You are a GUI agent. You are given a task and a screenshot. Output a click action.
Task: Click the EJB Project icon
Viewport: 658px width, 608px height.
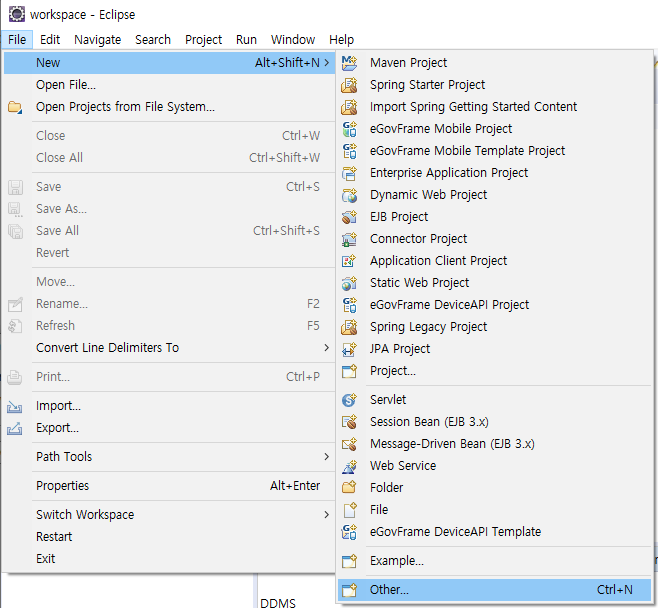[x=349, y=217]
